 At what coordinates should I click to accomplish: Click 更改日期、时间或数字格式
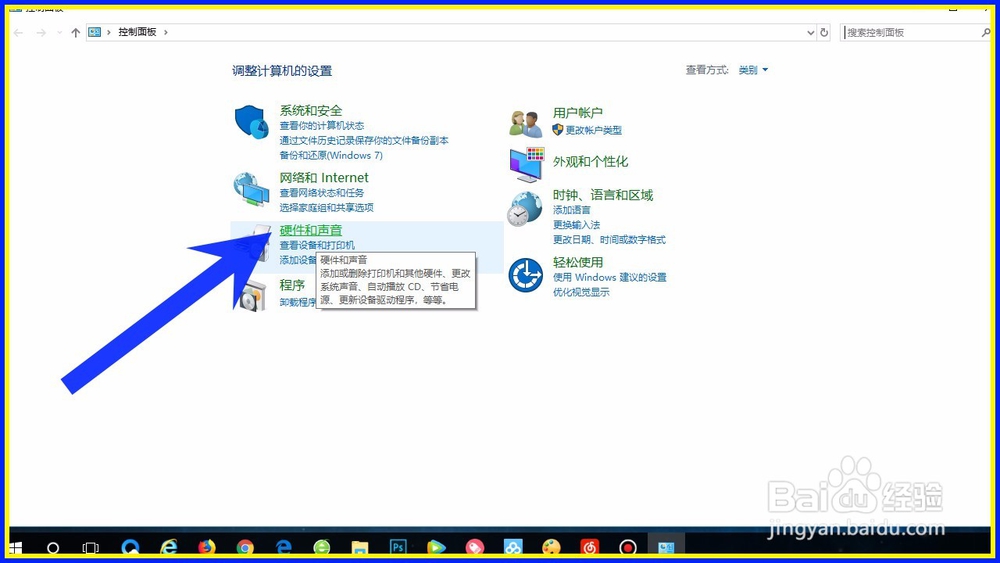click(609, 240)
